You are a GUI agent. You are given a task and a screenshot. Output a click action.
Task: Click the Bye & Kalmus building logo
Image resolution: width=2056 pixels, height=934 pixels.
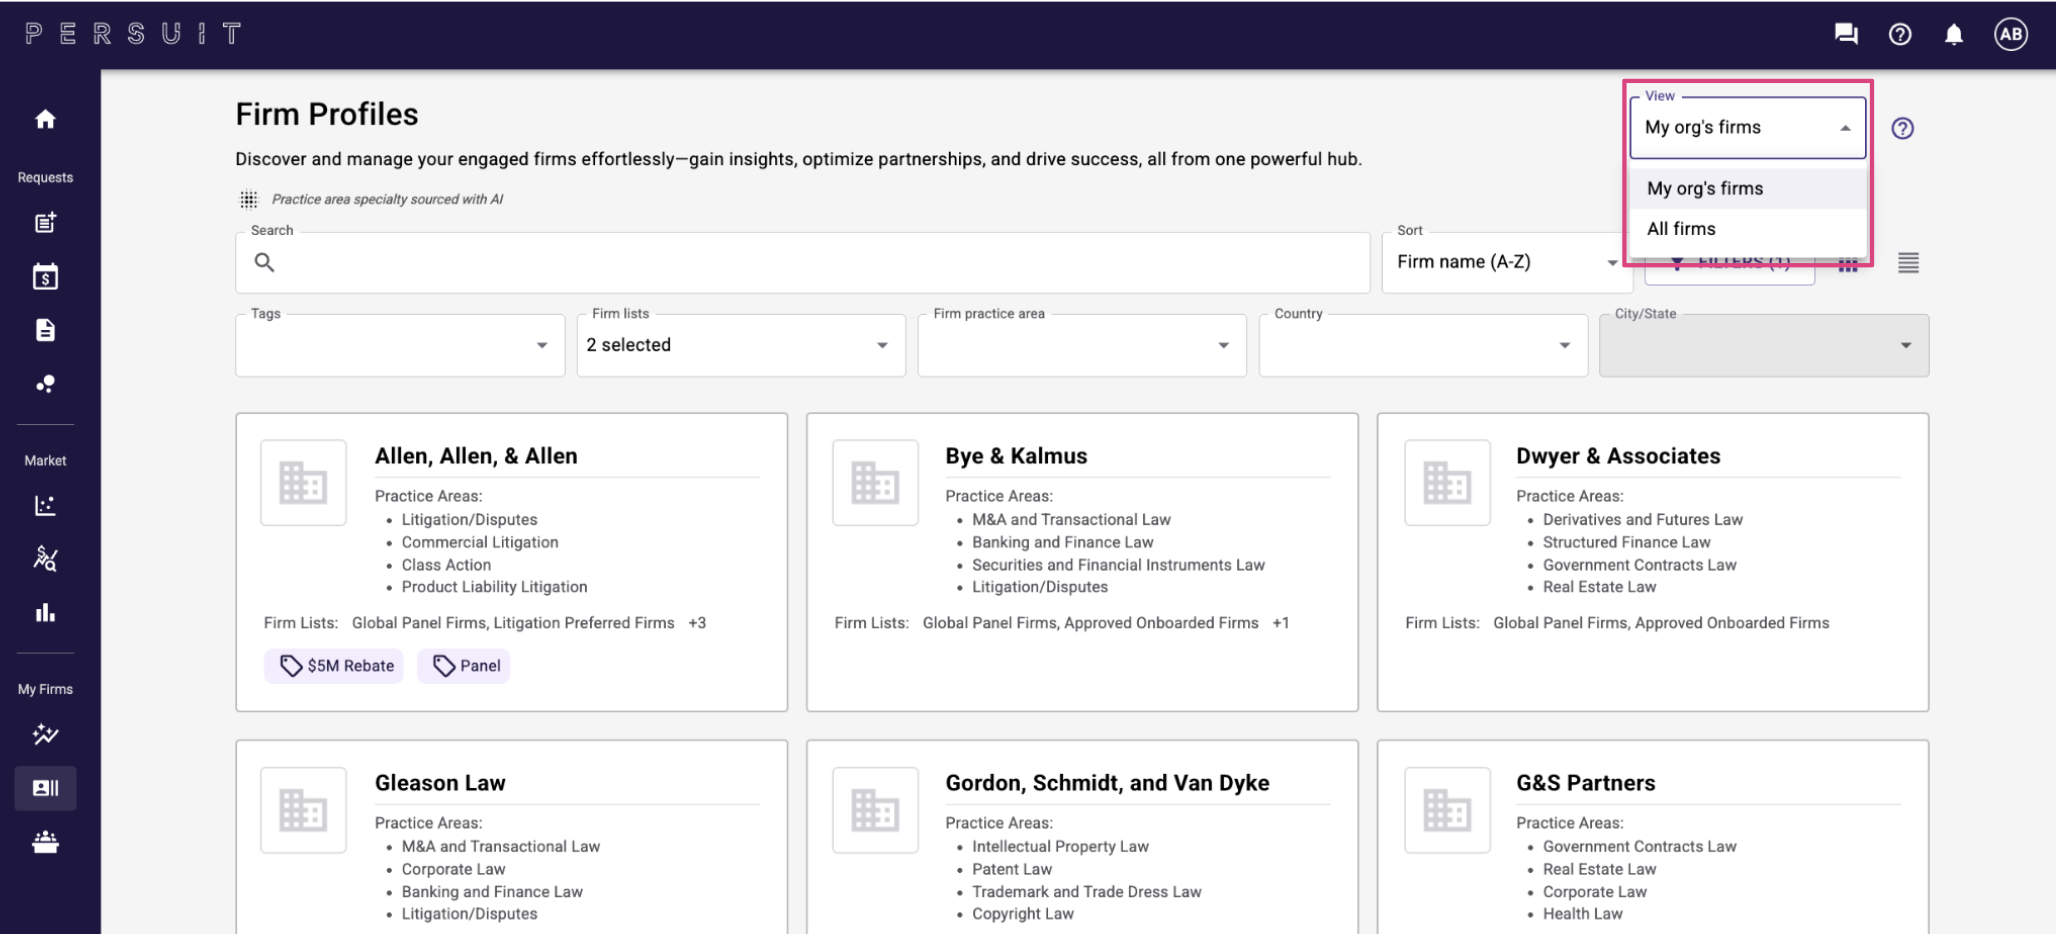pyautogui.click(x=875, y=482)
